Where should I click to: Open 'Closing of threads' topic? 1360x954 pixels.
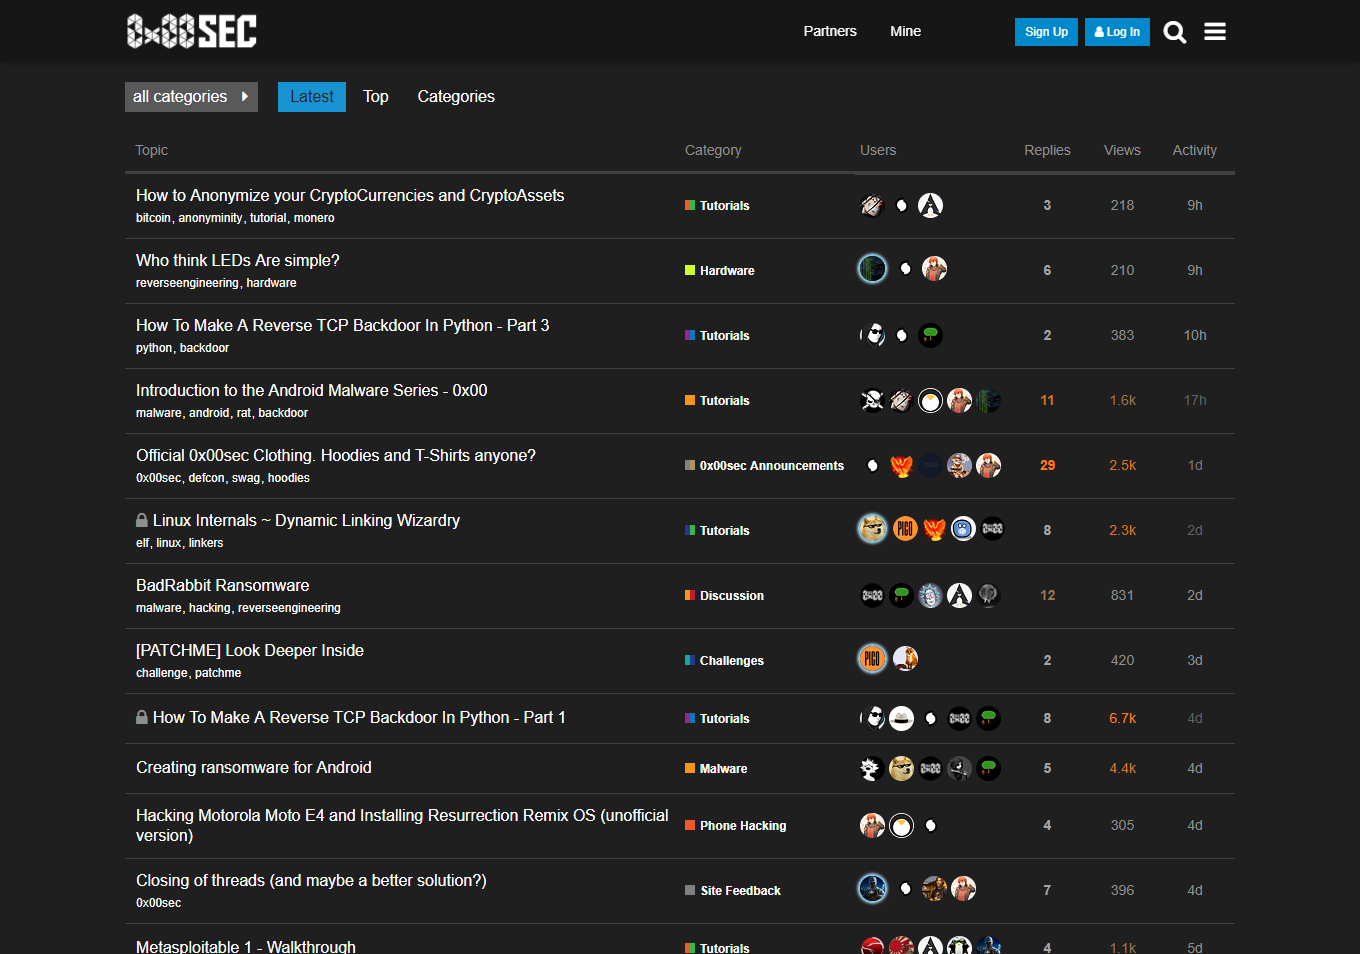(311, 880)
